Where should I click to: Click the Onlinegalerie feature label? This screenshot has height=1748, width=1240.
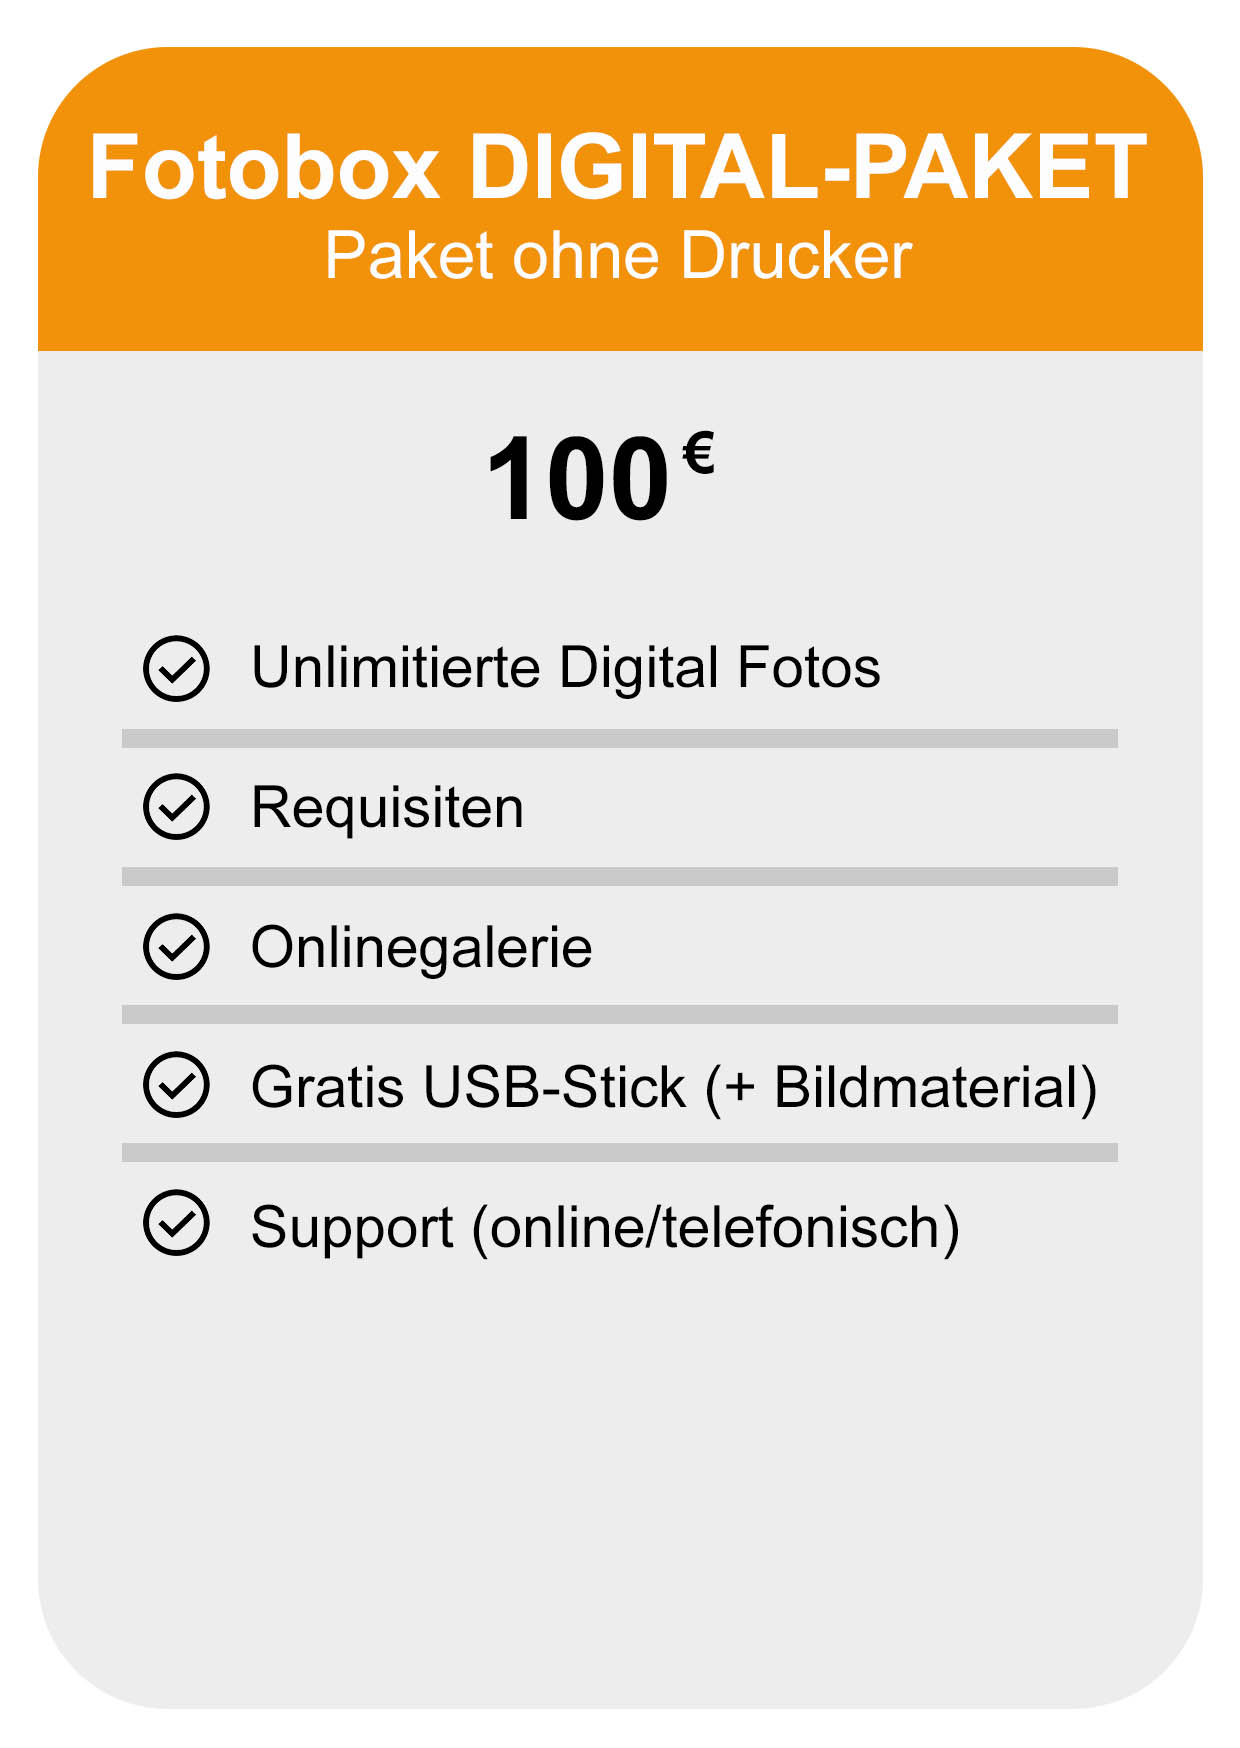click(x=422, y=949)
